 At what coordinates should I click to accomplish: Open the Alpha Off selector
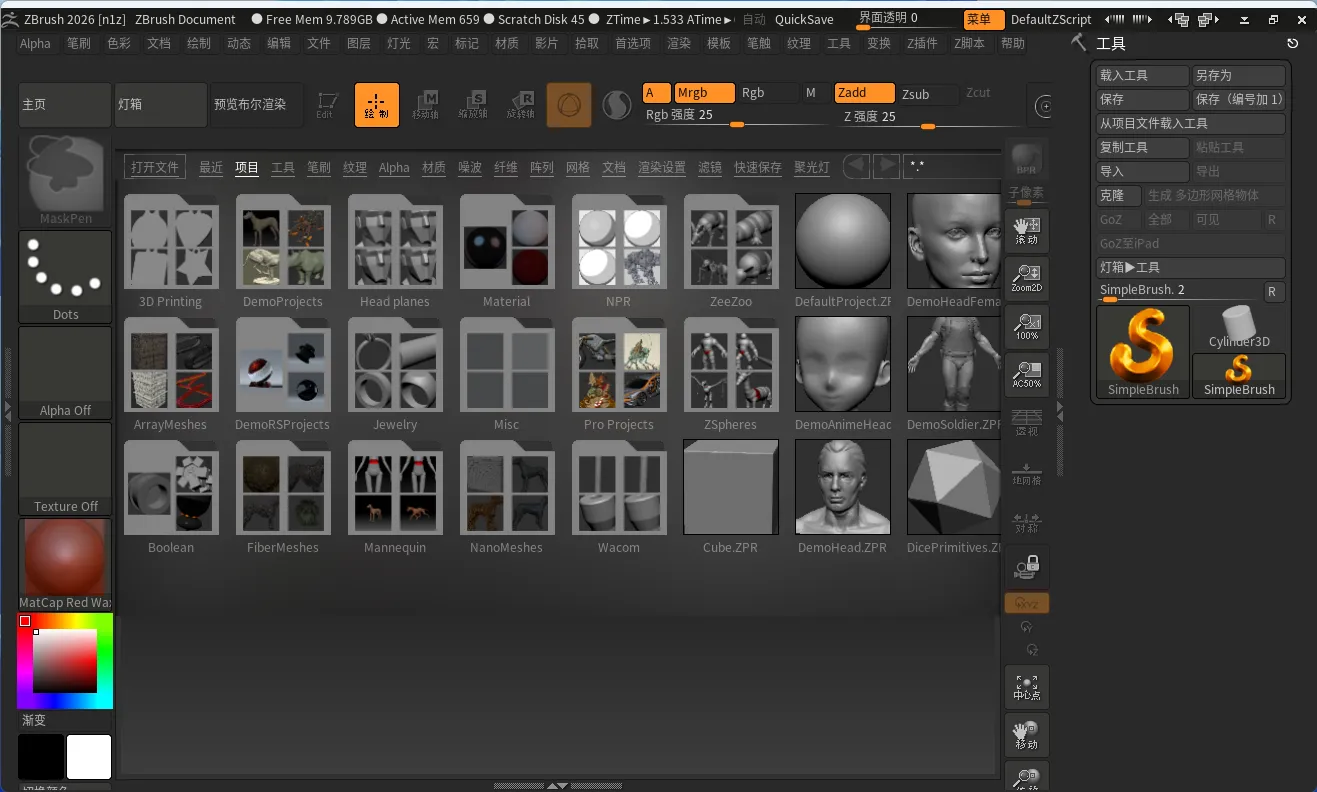coord(65,373)
